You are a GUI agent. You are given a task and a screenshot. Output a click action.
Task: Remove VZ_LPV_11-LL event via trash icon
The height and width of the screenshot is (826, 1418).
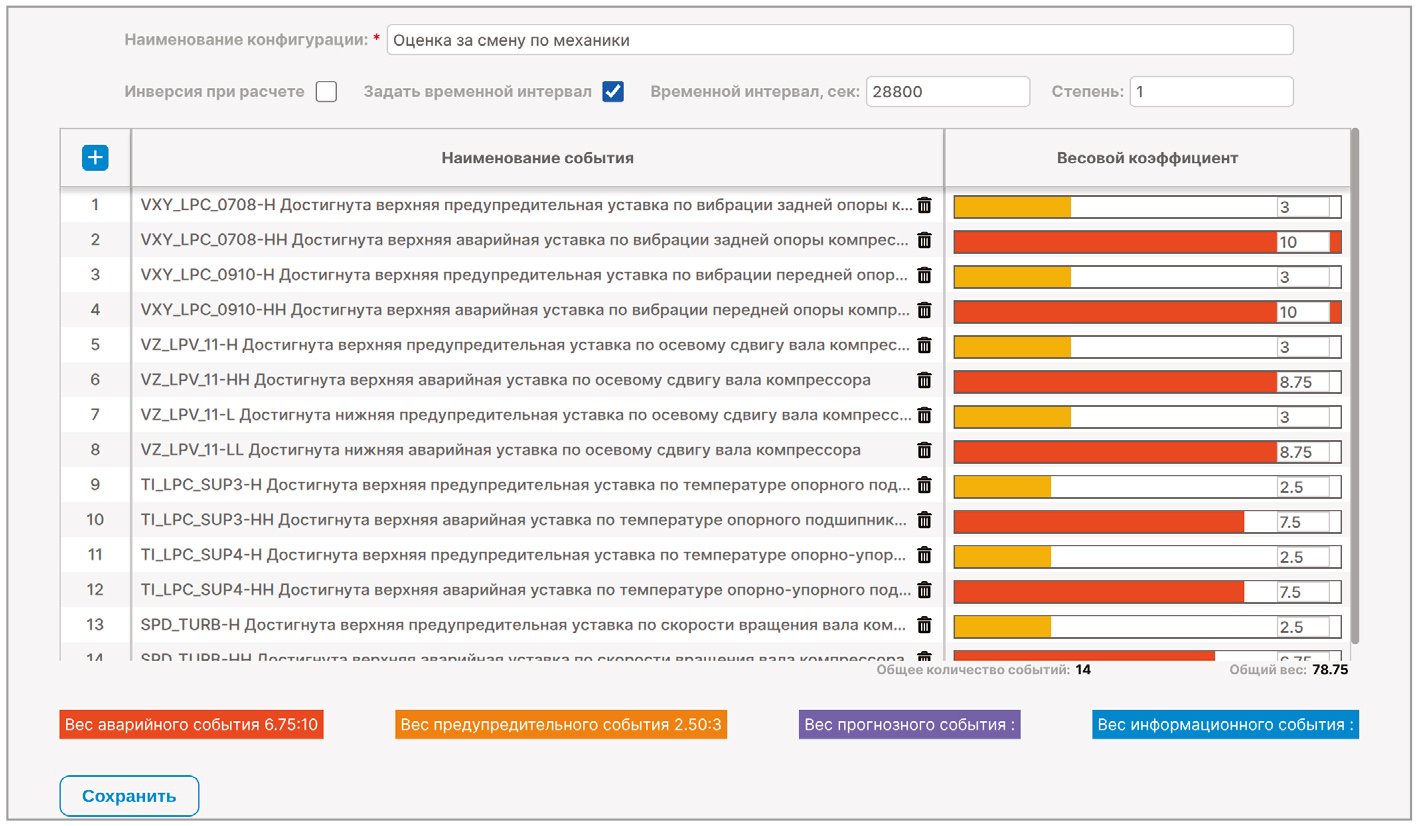[924, 450]
